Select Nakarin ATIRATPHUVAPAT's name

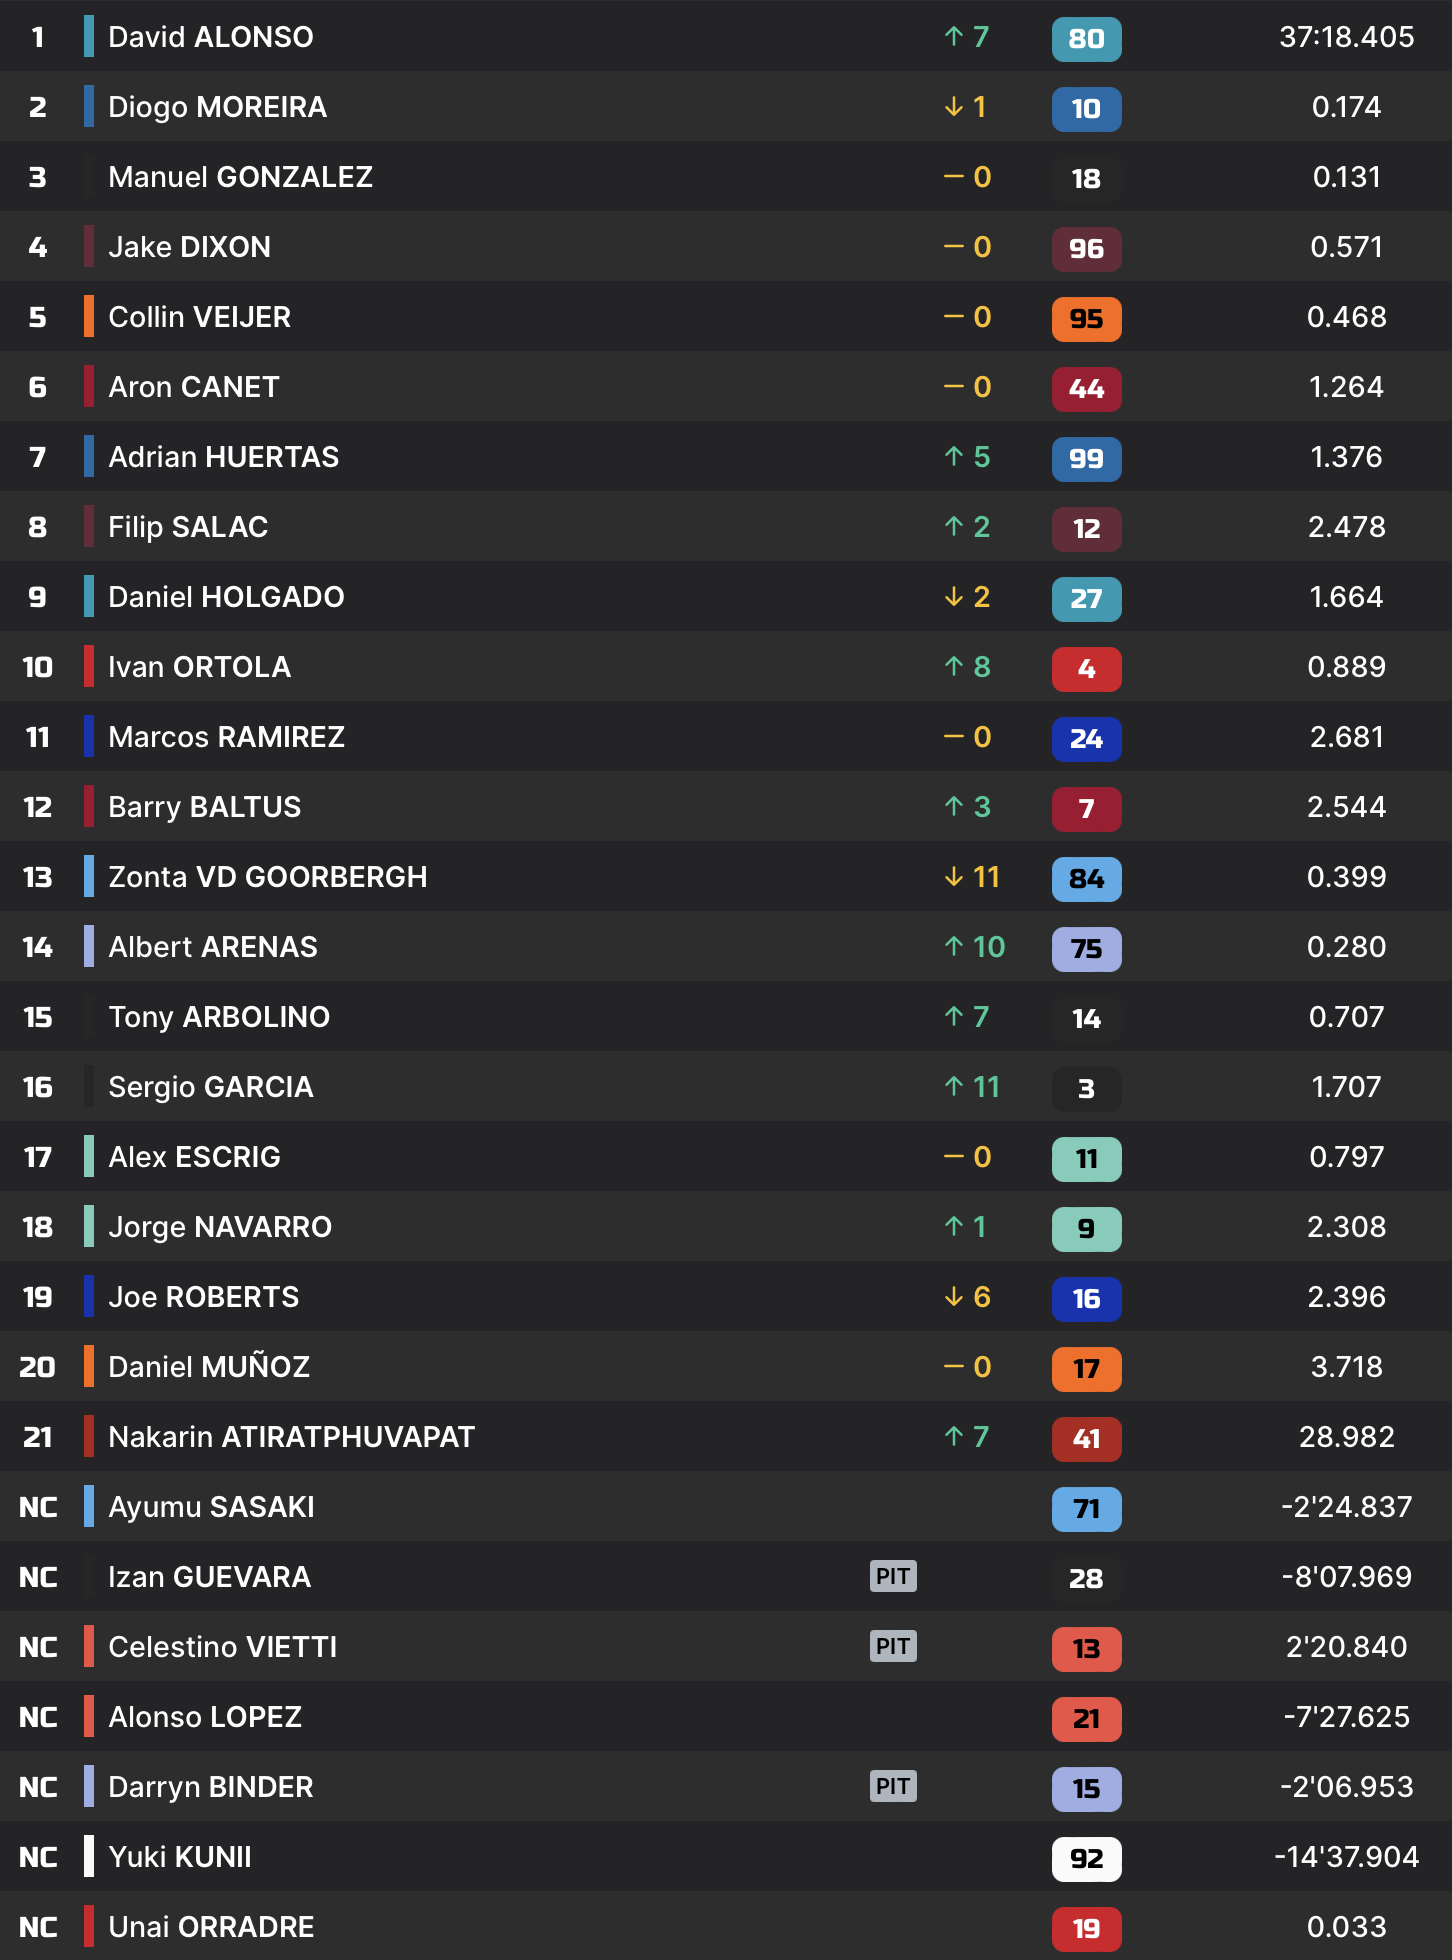(x=291, y=1437)
